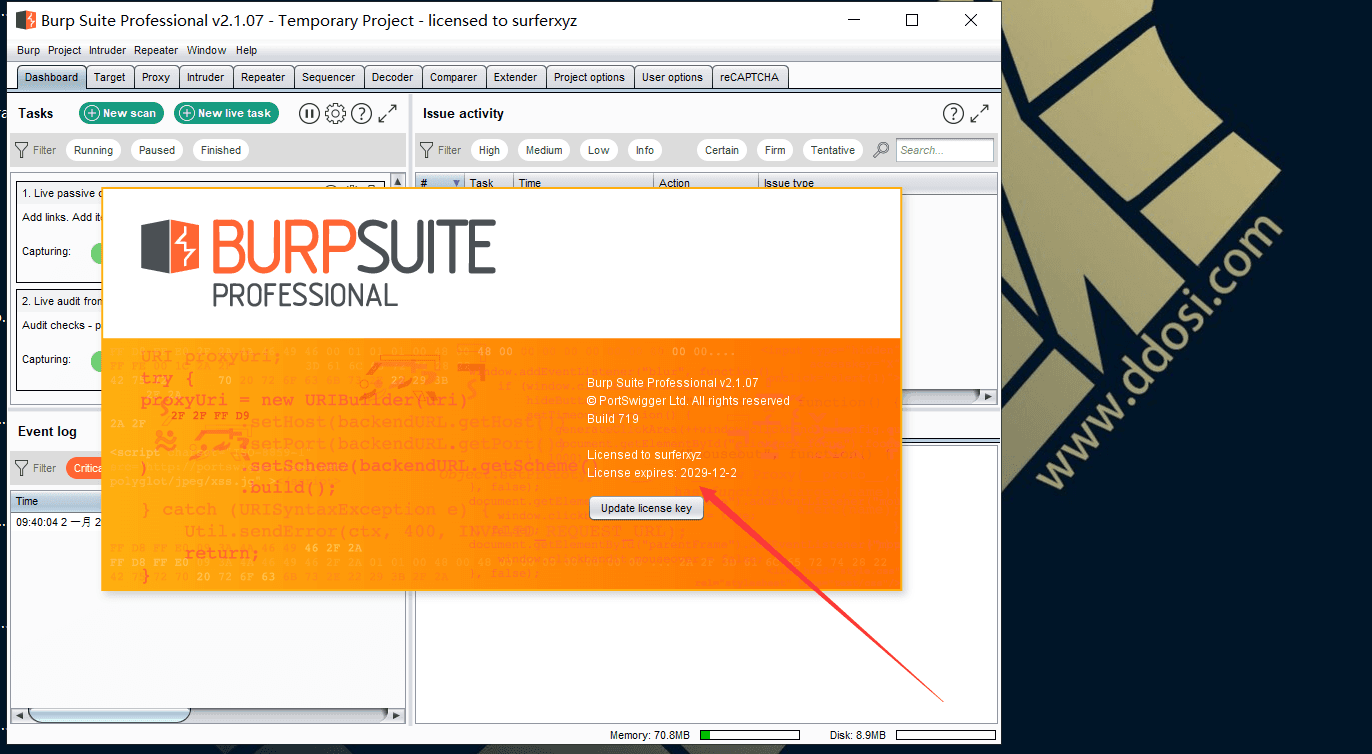Open the Project menu

point(65,50)
